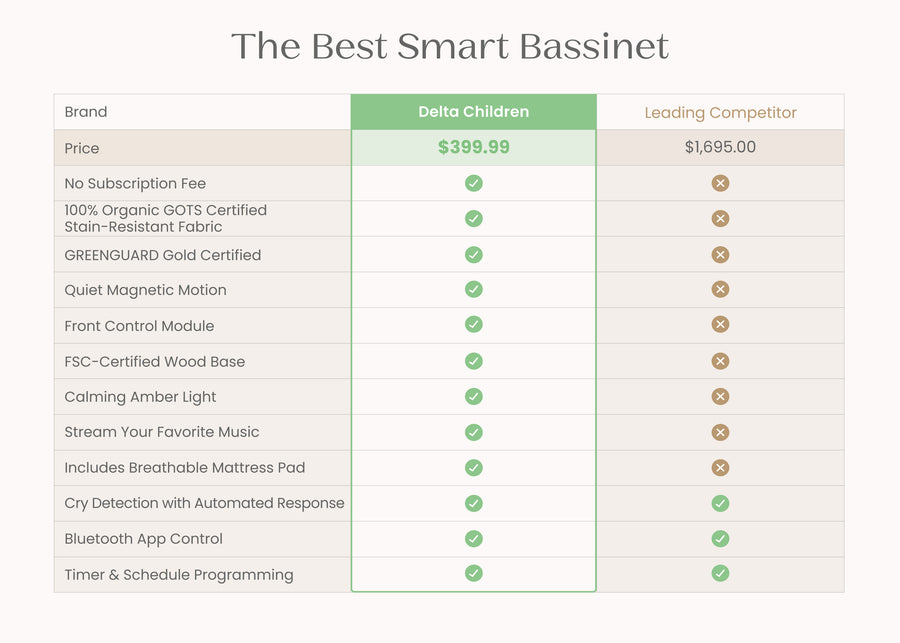Click the competitor's checkmark for Bluetooth App Control
The height and width of the screenshot is (643, 900).
click(720, 539)
